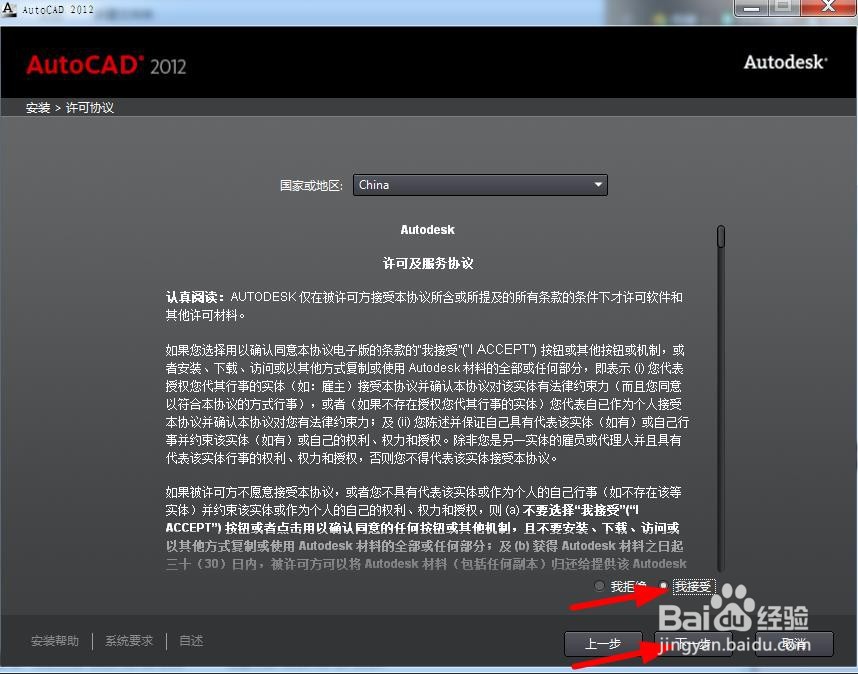Minimize the AutoCAD 2012 installer window
This screenshot has height=674, width=858.
pyautogui.click(x=751, y=7)
